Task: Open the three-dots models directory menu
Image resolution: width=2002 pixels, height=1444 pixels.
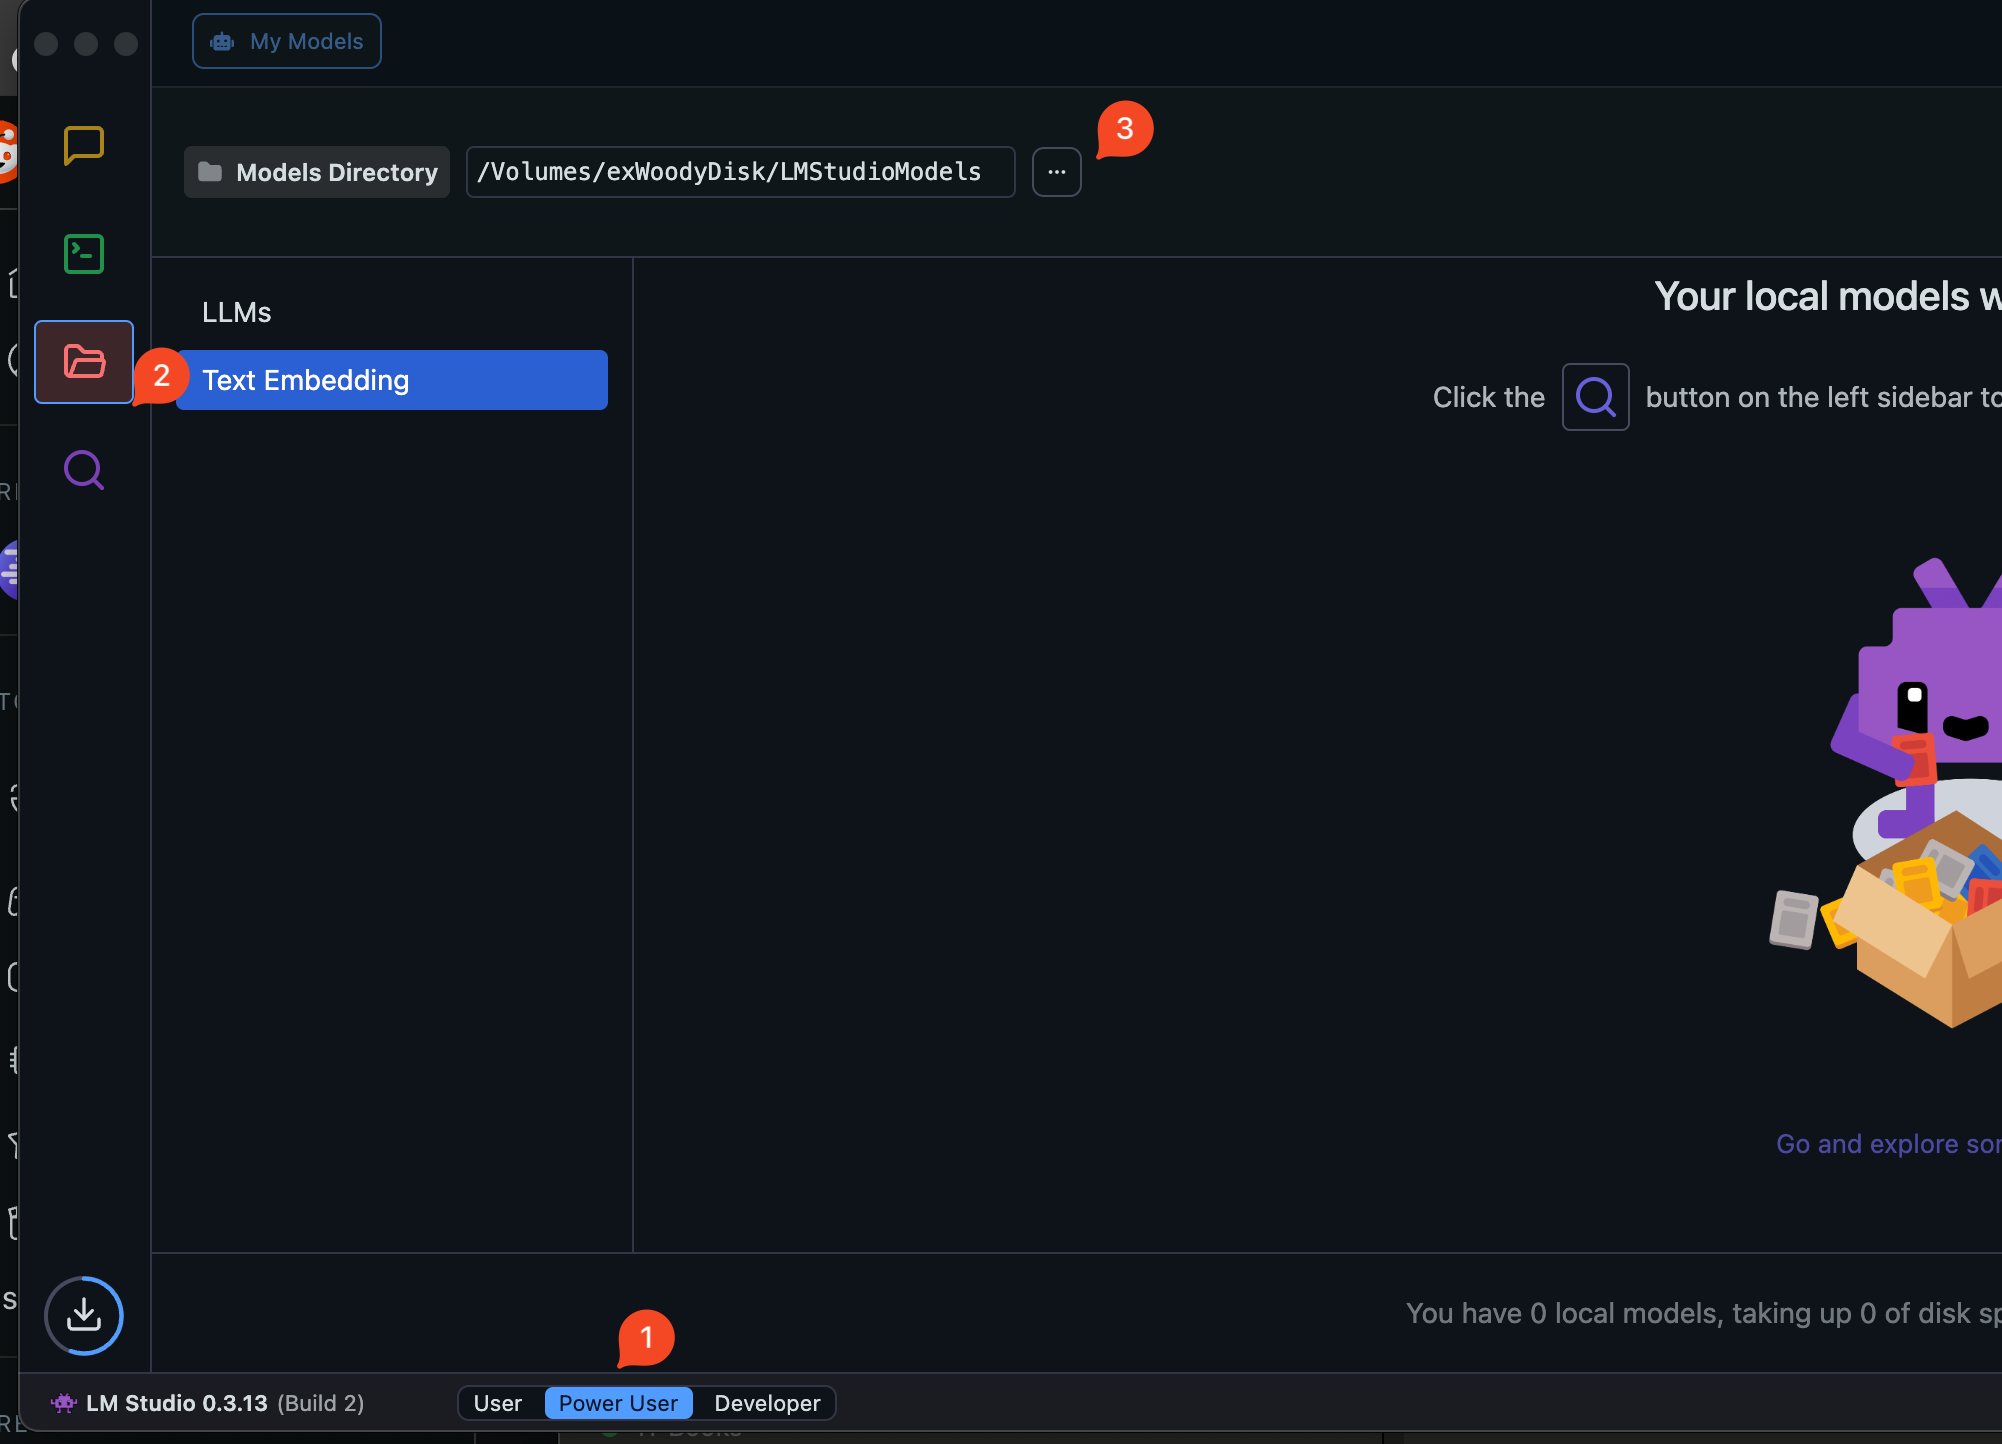Action: (1056, 172)
